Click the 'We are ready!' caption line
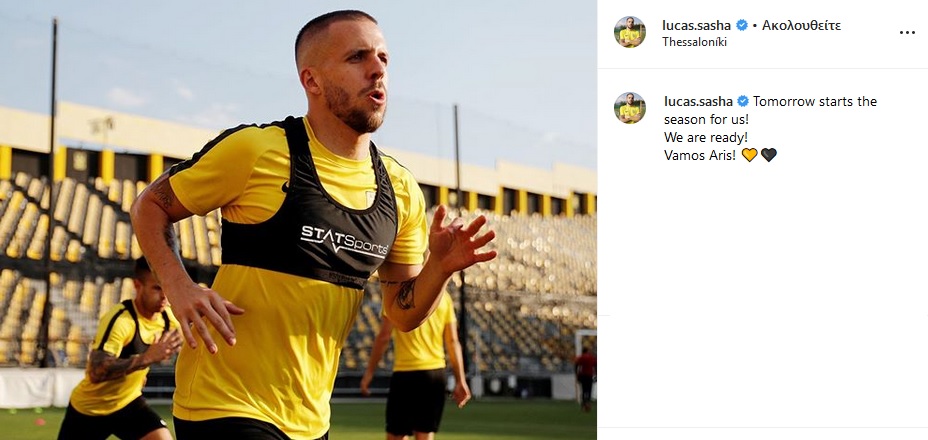The height and width of the screenshot is (440, 928). [705, 137]
